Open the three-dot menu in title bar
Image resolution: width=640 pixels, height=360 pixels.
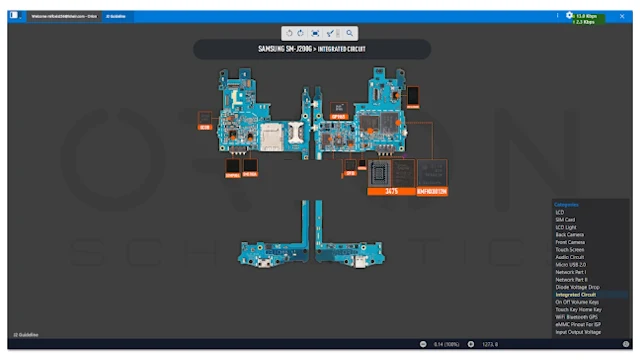pos(557,16)
